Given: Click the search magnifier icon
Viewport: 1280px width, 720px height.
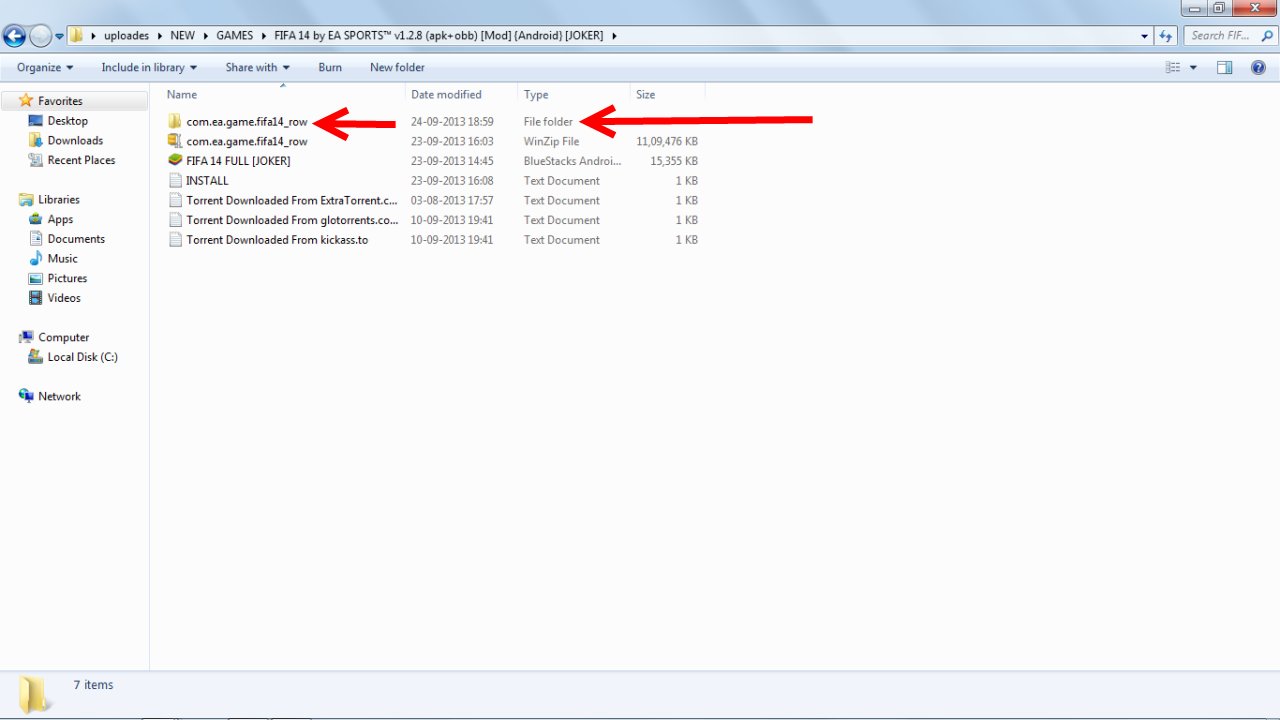Looking at the screenshot, I should [1268, 35].
